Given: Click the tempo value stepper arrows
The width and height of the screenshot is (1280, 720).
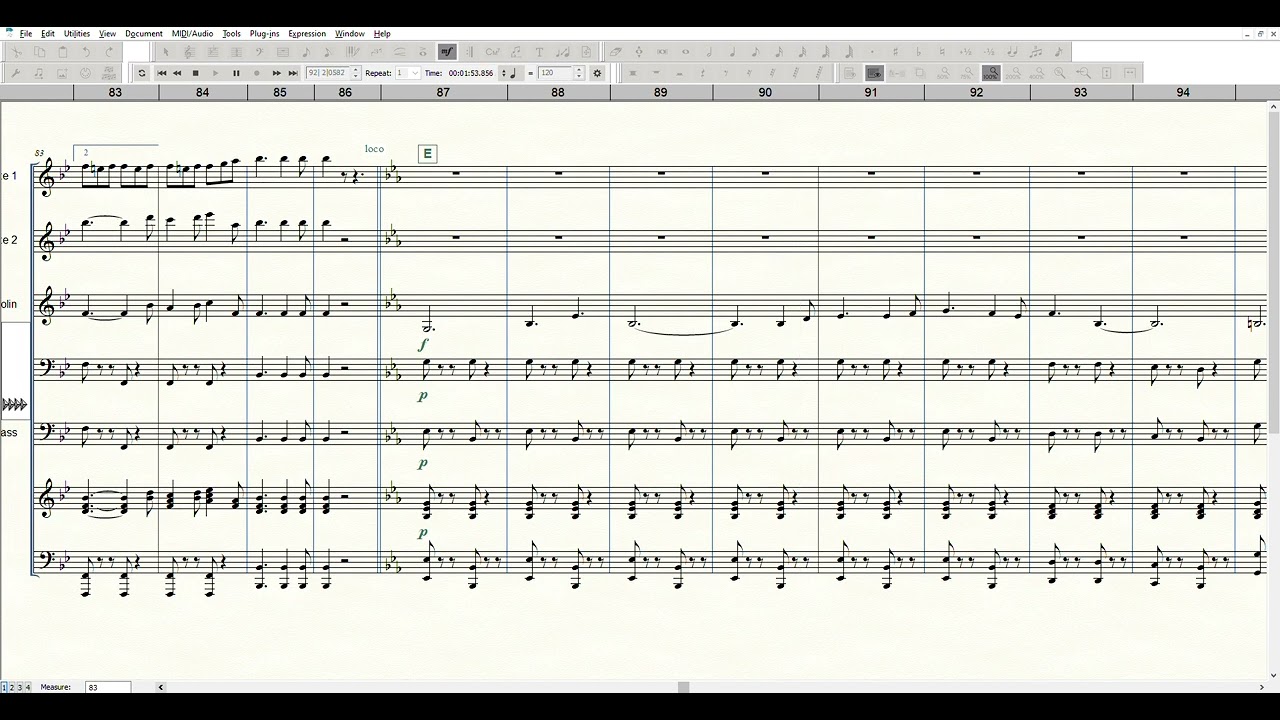Looking at the screenshot, I should [579, 73].
